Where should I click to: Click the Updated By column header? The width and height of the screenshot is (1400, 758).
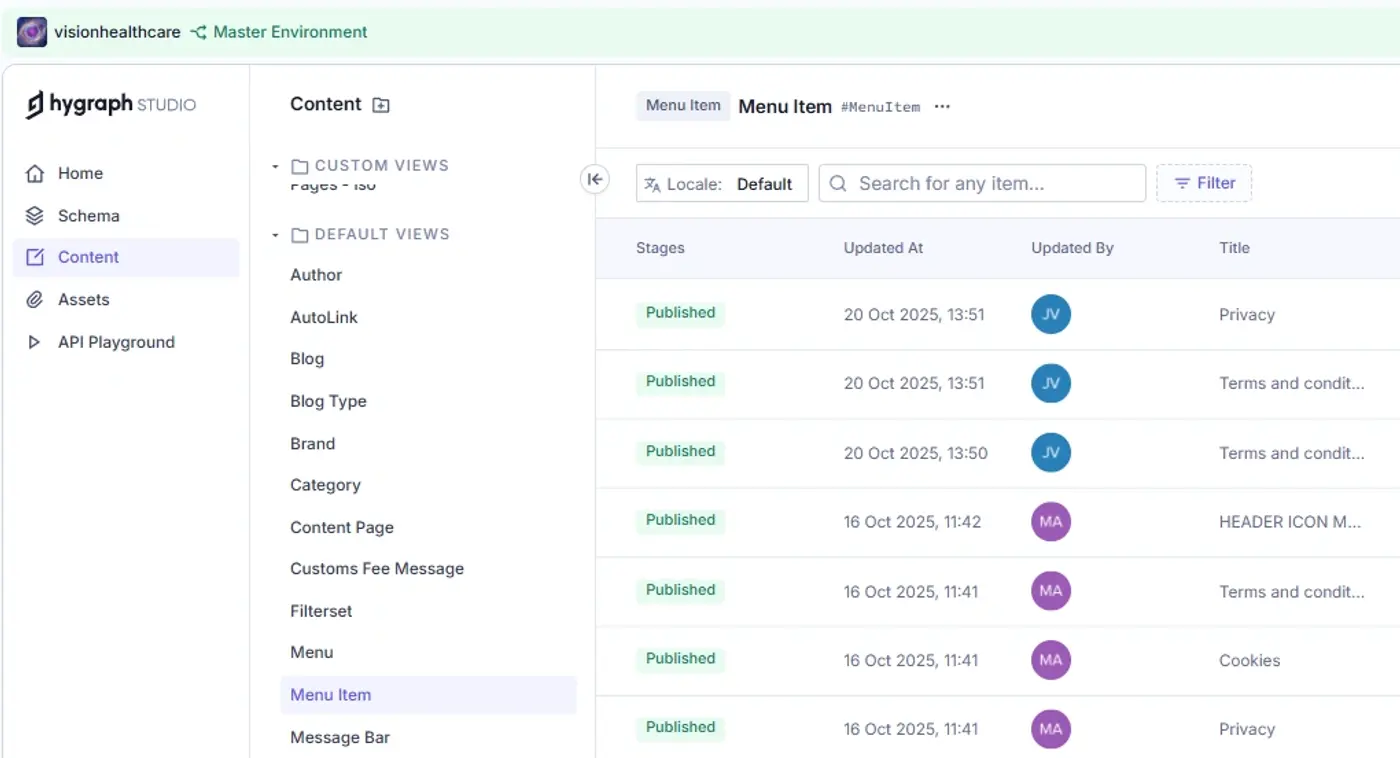click(x=1072, y=248)
